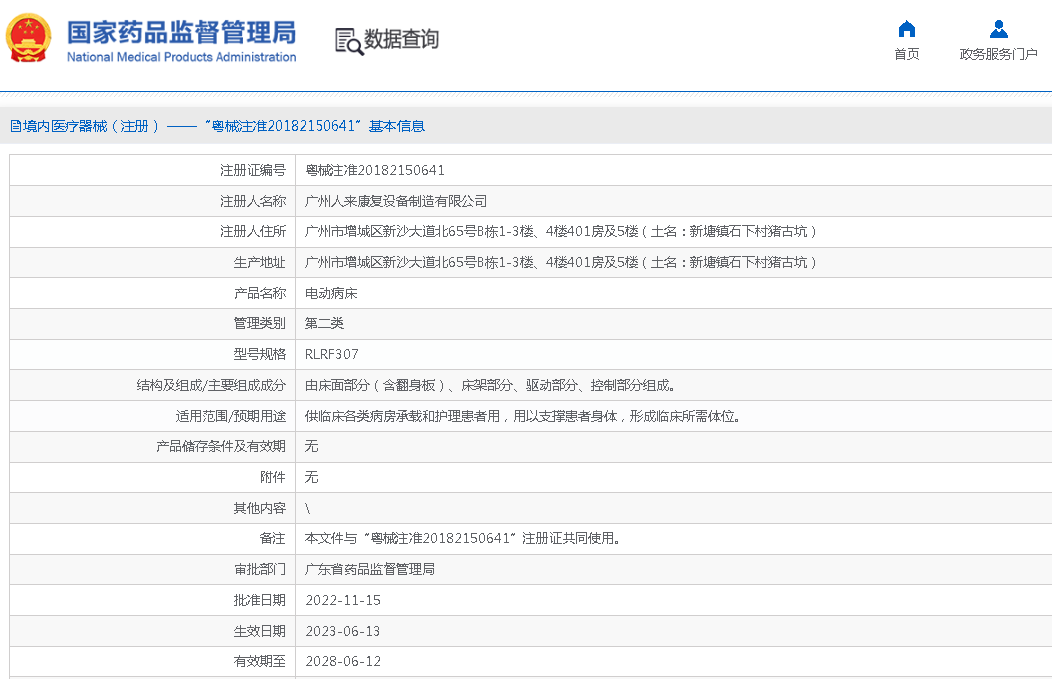The height and width of the screenshot is (679, 1052).
Task: Click the 注册人住所 address value
Action: point(561,231)
